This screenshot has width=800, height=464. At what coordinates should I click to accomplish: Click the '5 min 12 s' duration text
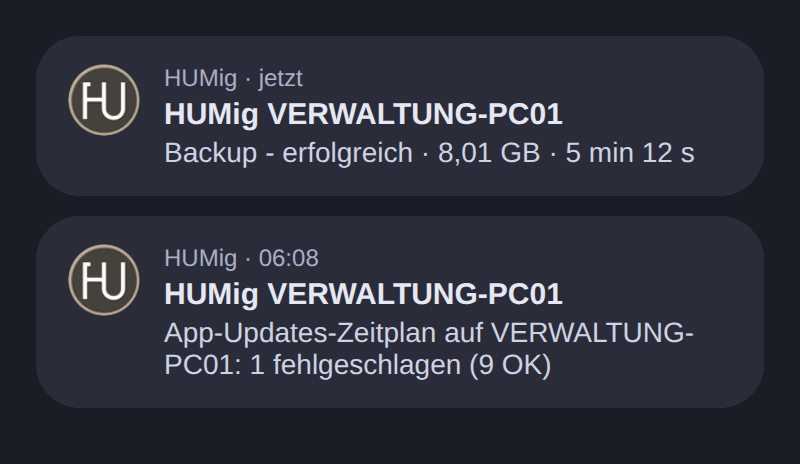(630, 153)
